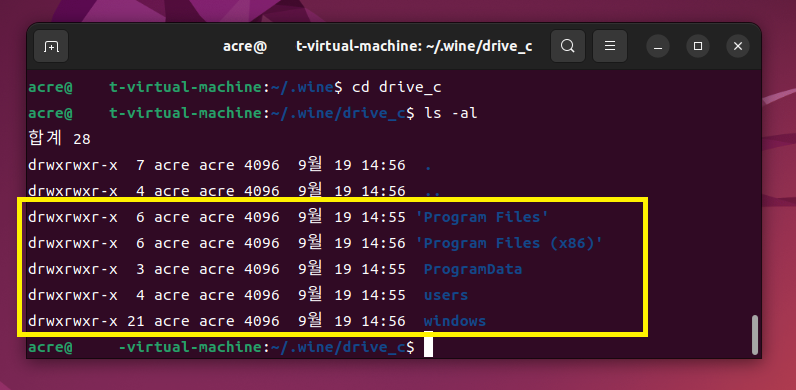
Task: Click the 'Program Files' directory name
Action: pos(482,217)
